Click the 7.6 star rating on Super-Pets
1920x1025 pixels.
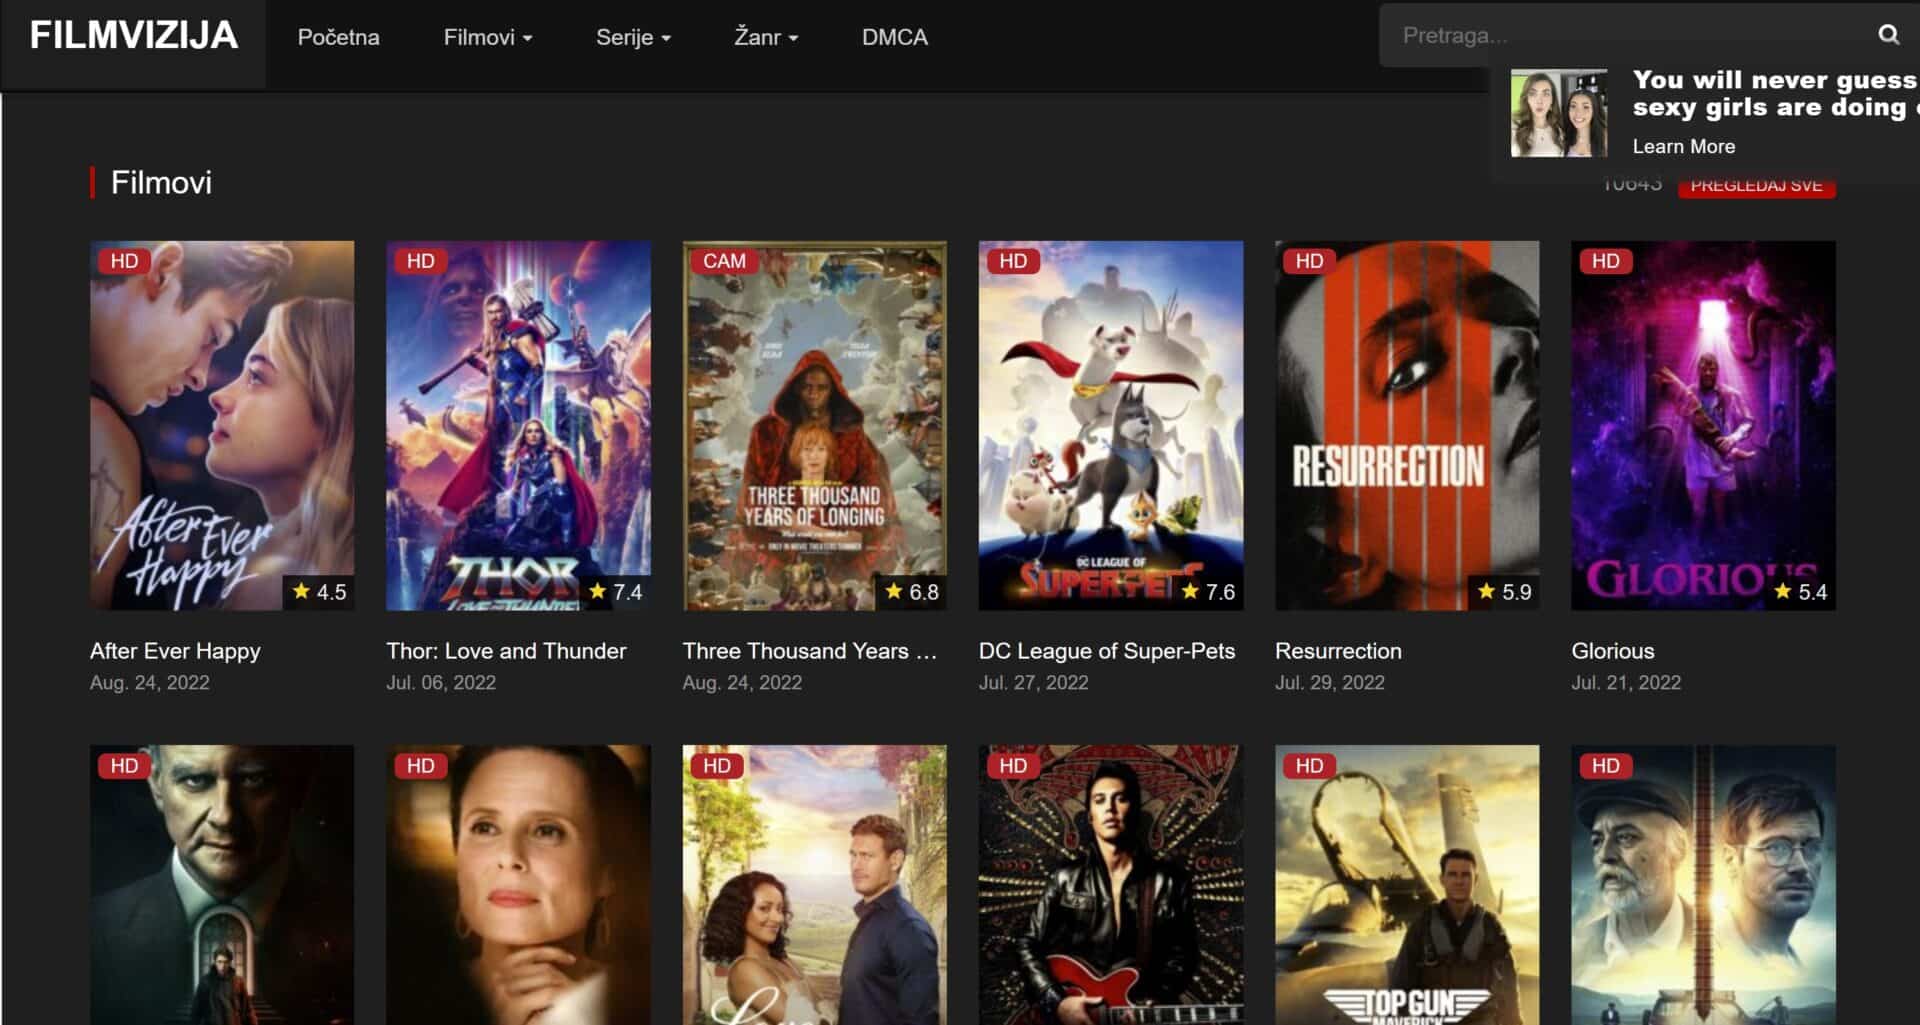coord(1208,592)
